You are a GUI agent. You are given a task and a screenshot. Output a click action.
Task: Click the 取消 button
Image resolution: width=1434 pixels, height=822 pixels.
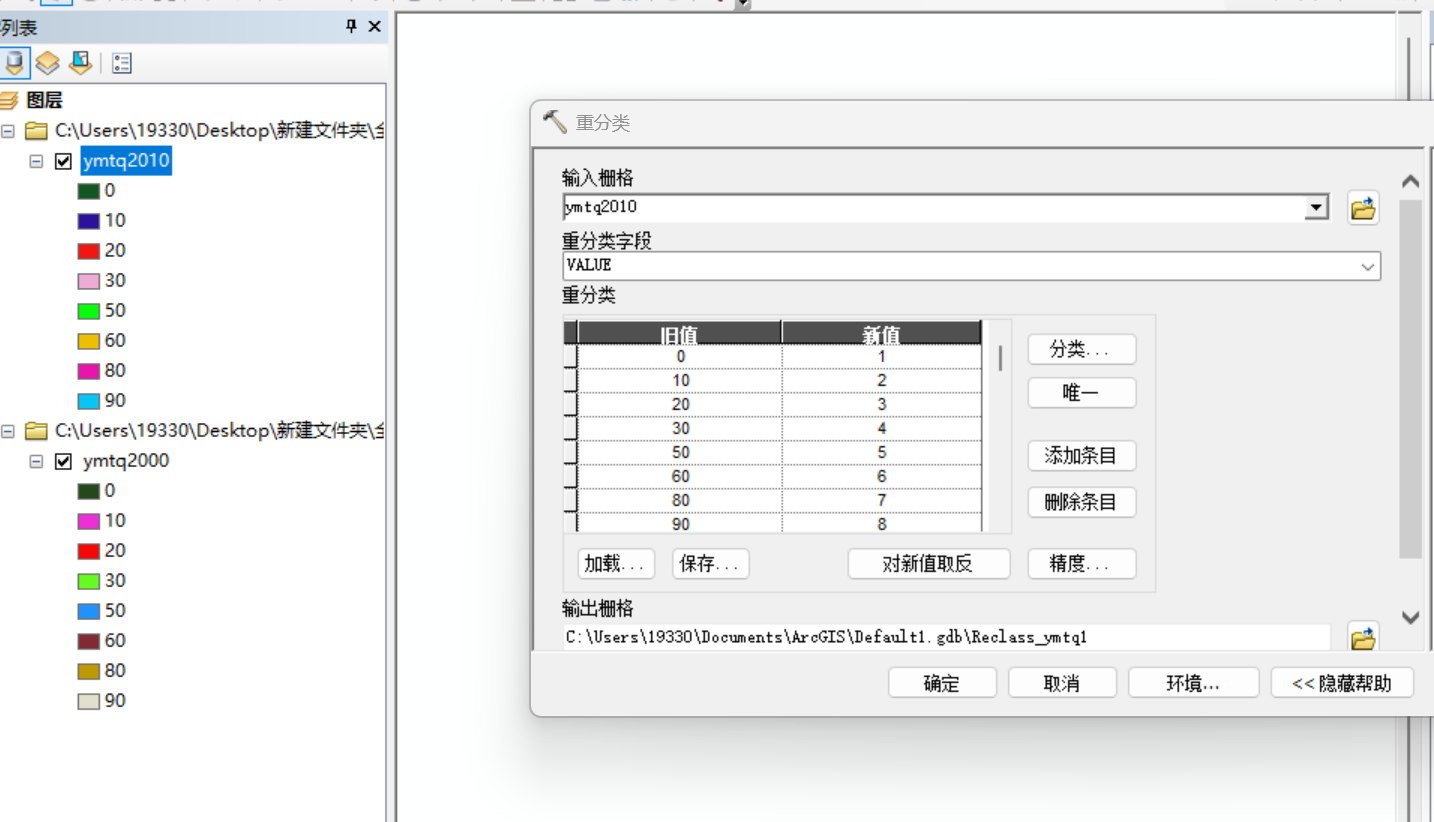pos(1062,683)
